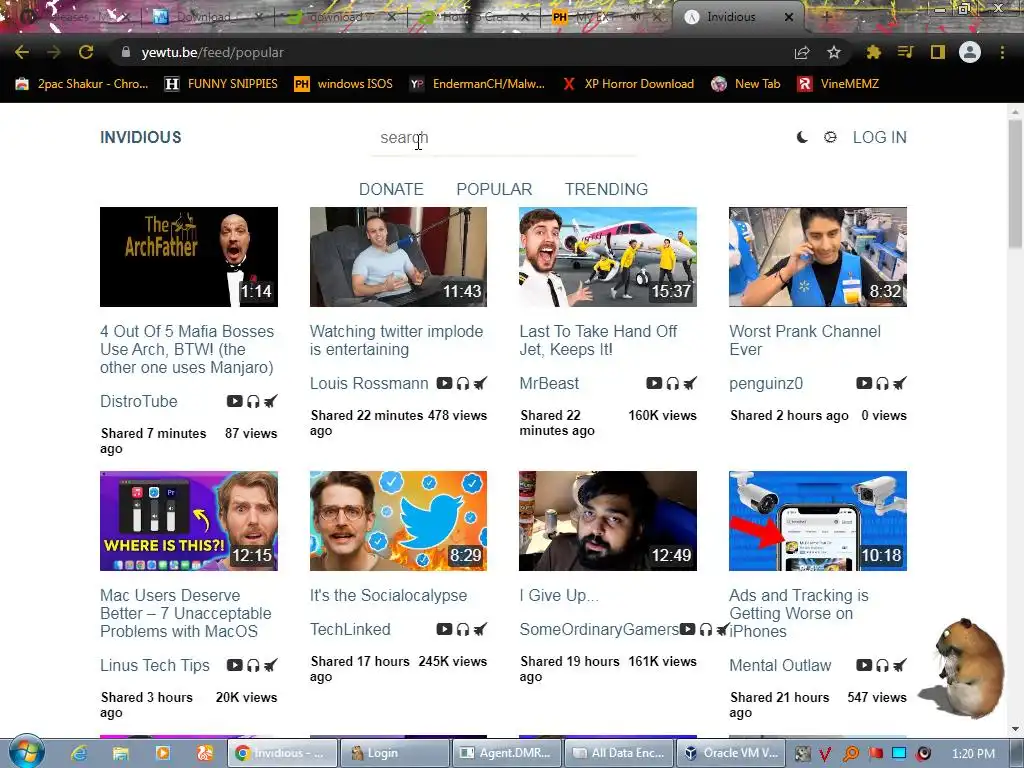Select the Invidious browser tab
Image resolution: width=1024 pixels, height=768 pixels.
pyautogui.click(x=737, y=17)
